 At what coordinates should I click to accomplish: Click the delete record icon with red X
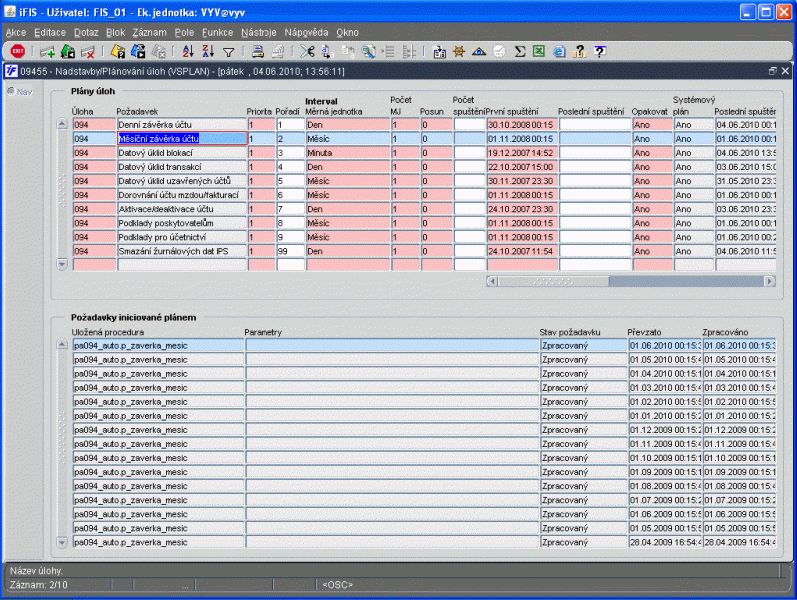coord(88,51)
